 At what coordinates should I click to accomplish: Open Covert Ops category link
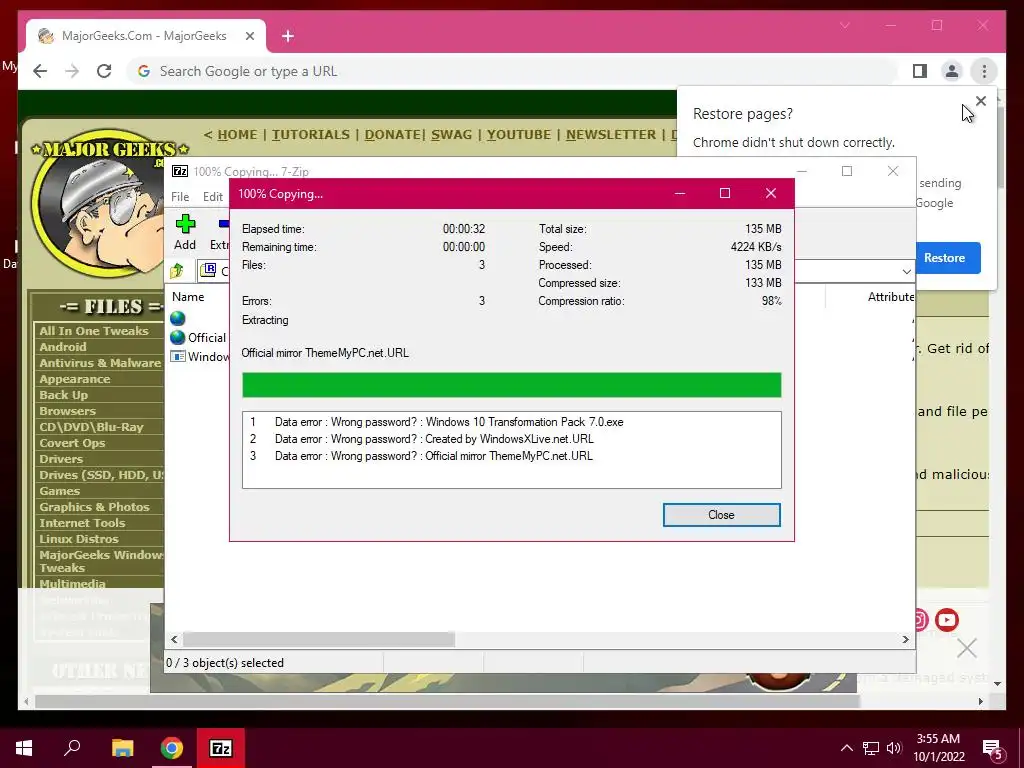point(72,443)
